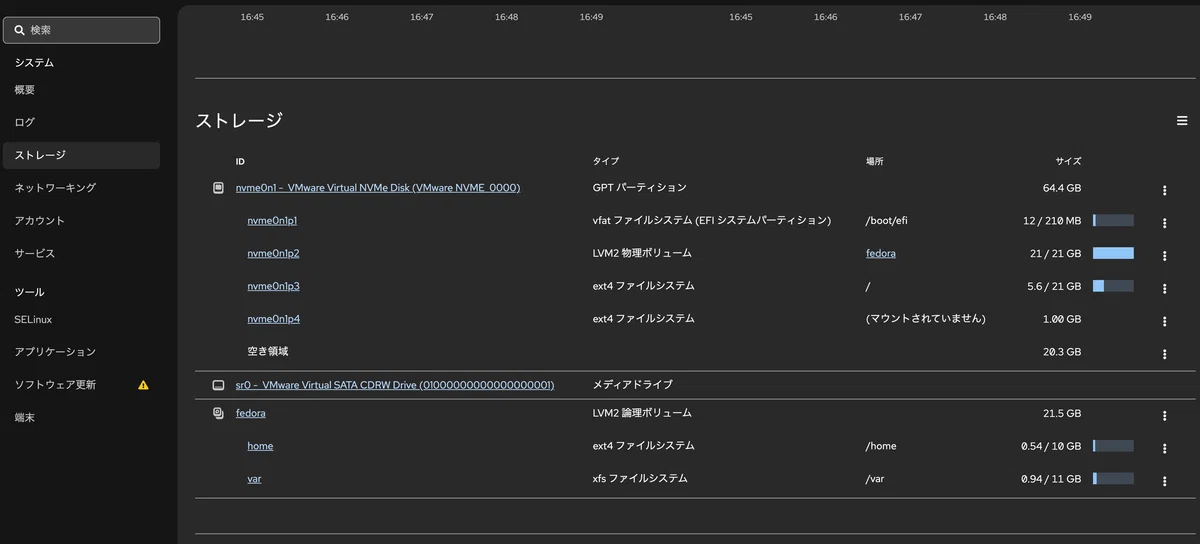Click the ストレージ section heading

239,121
